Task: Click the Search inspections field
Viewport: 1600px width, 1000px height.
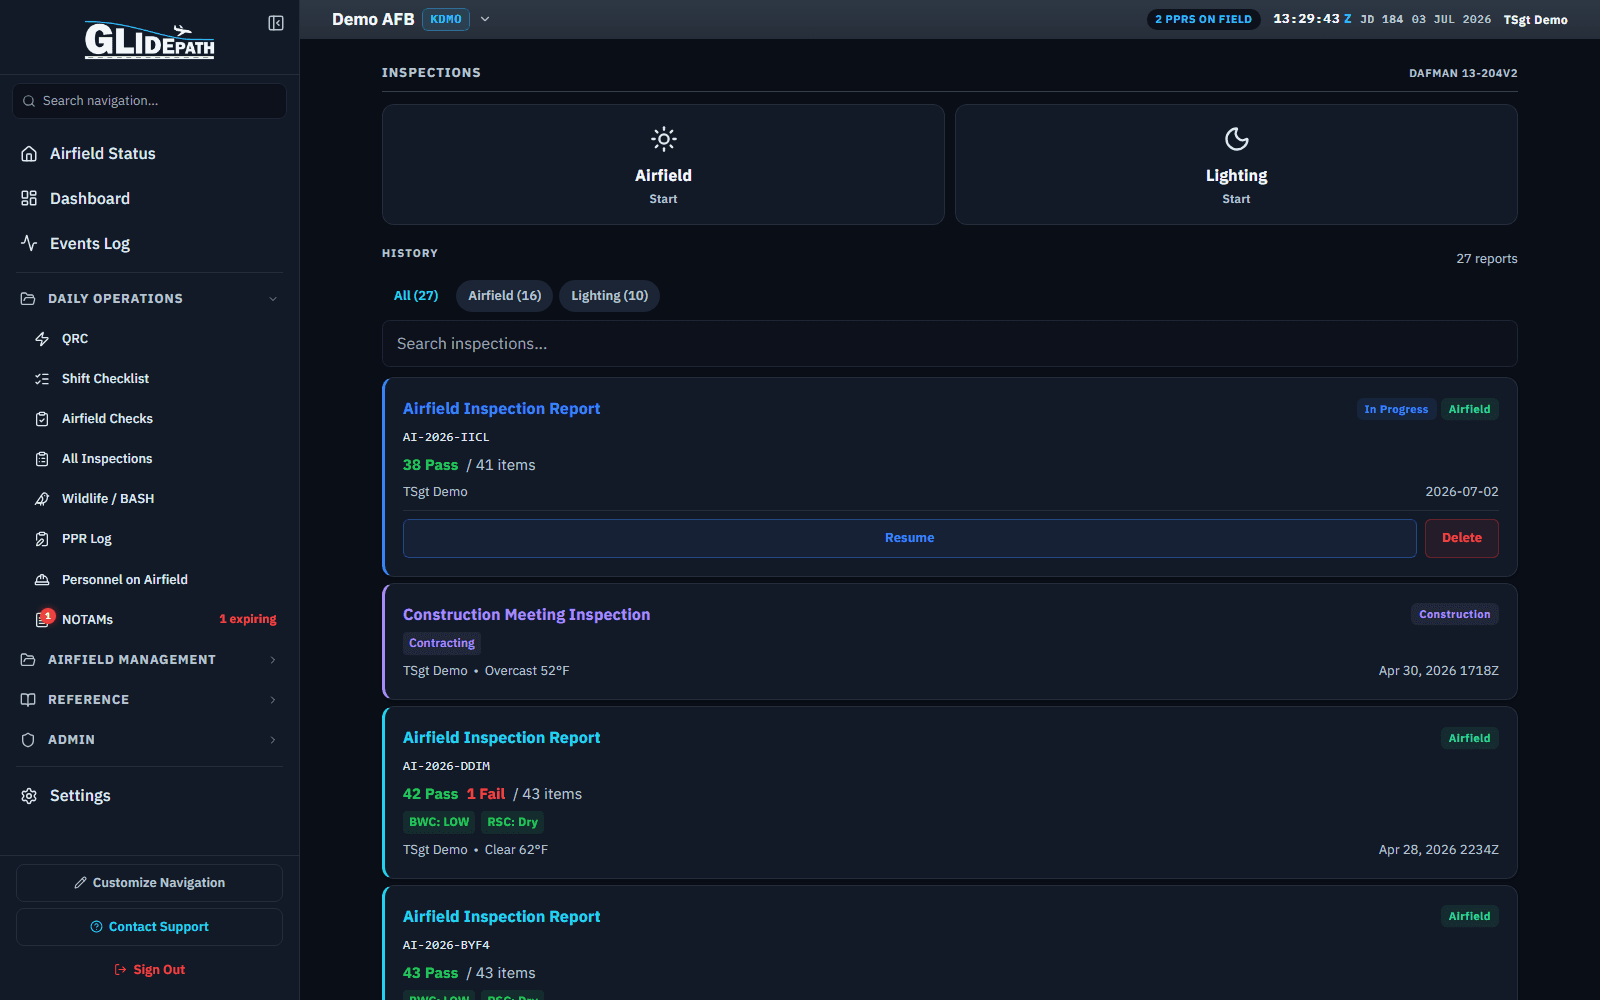Action: click(949, 344)
